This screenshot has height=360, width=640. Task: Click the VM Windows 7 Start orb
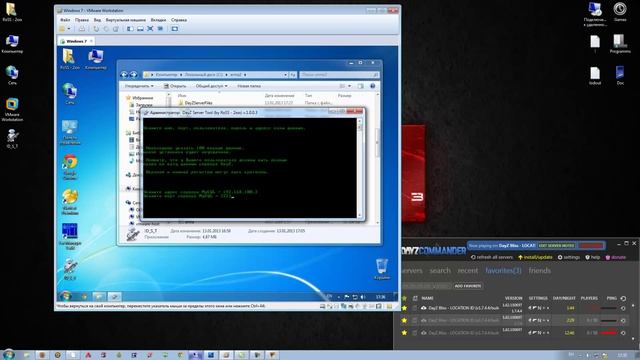tap(65, 297)
